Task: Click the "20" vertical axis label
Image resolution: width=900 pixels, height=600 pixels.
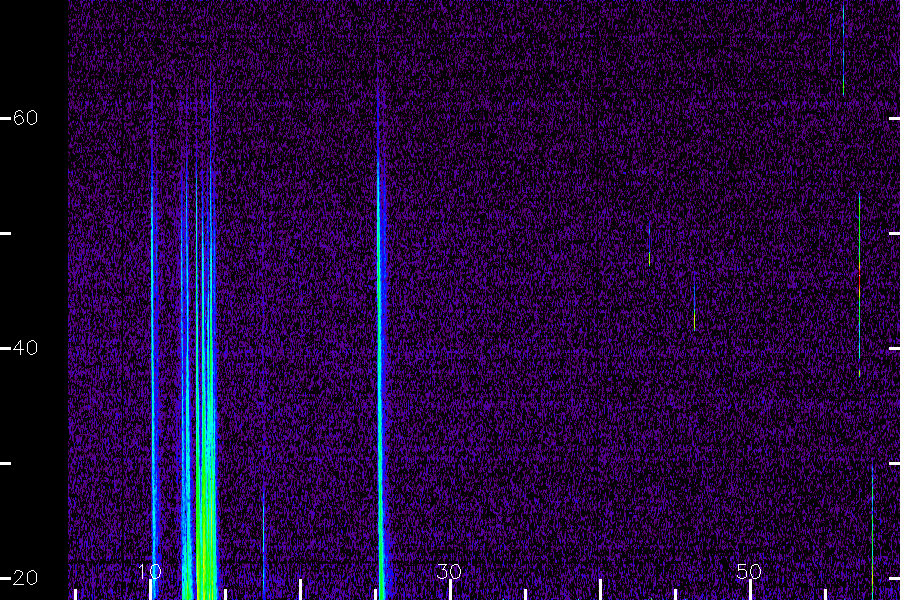Action: coord(25,578)
